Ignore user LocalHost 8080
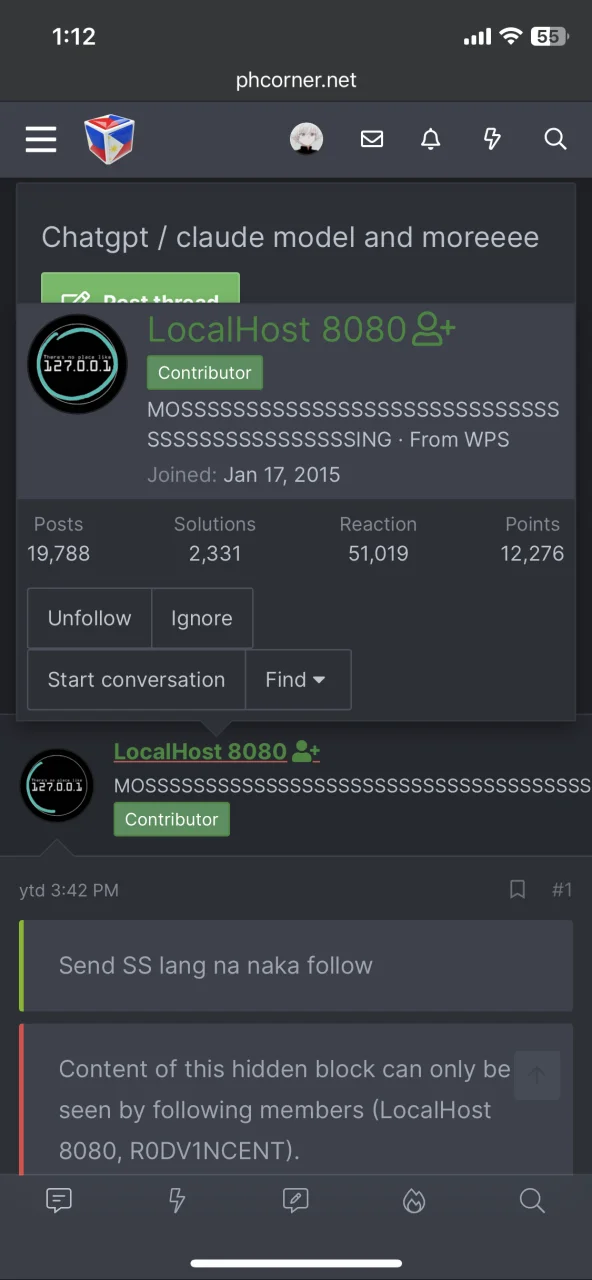 [201, 618]
